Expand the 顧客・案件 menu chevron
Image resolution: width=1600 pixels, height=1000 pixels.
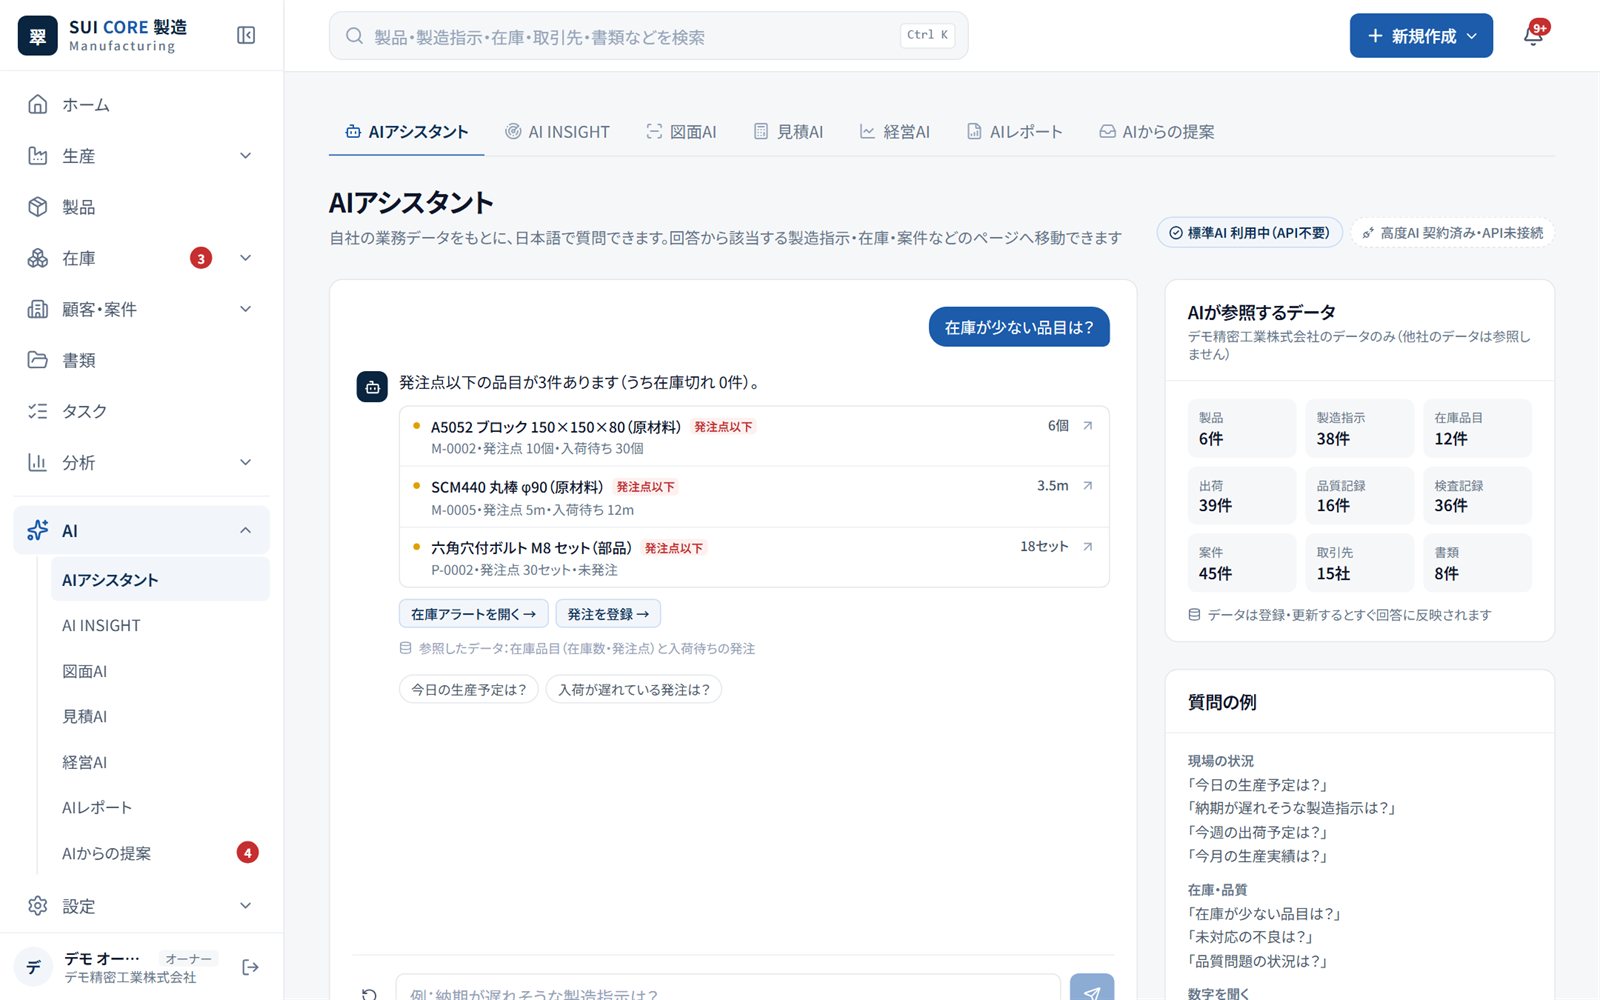point(246,309)
